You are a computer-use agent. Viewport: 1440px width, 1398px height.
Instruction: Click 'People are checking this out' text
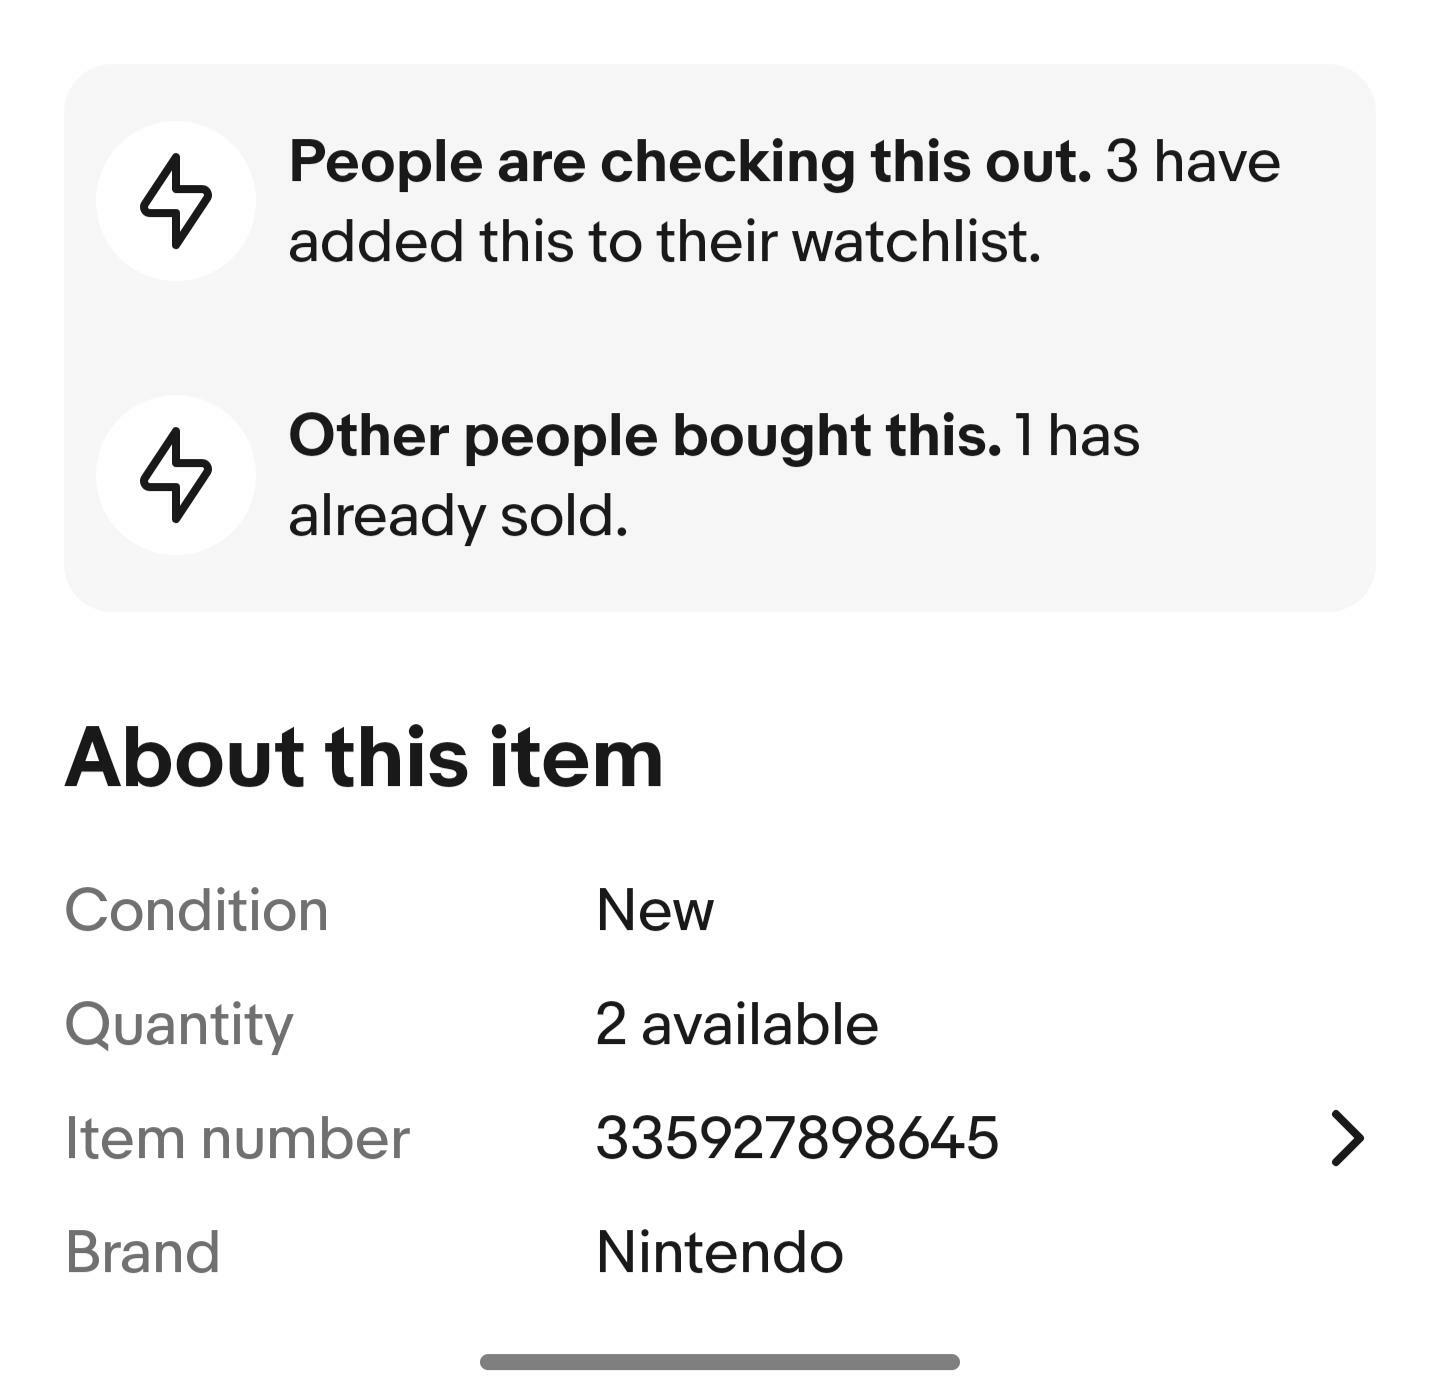(x=690, y=162)
